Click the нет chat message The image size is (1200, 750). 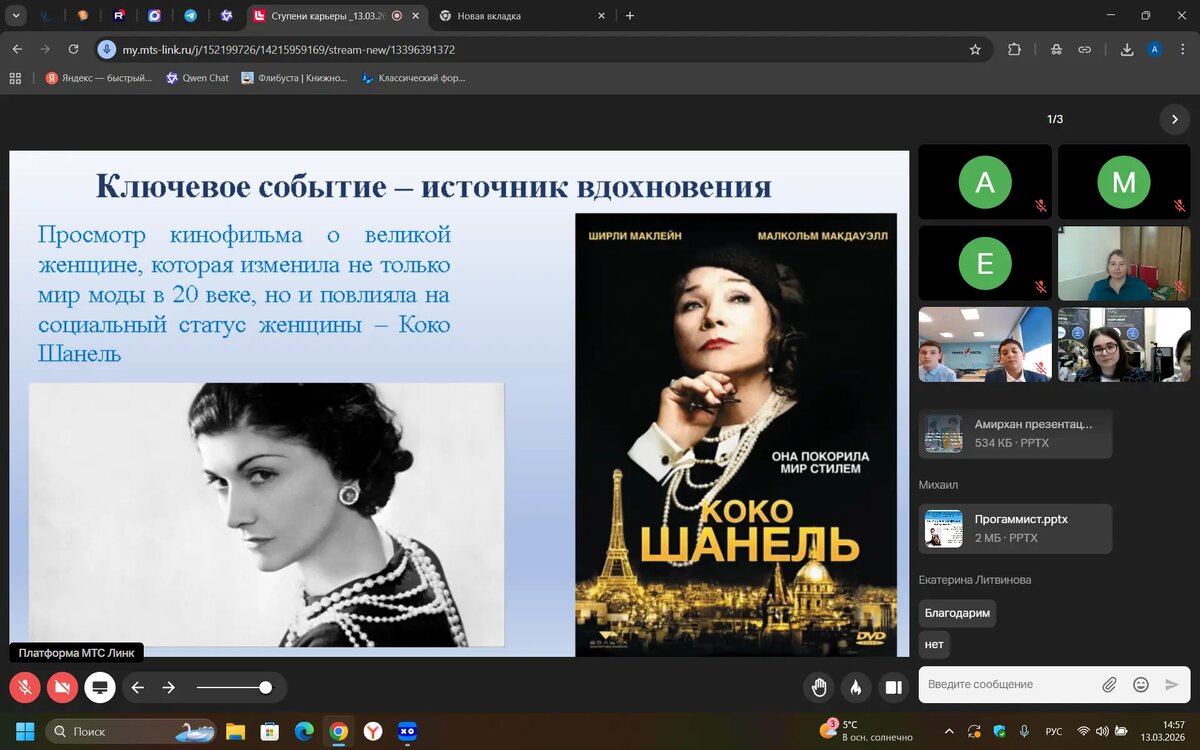point(934,644)
